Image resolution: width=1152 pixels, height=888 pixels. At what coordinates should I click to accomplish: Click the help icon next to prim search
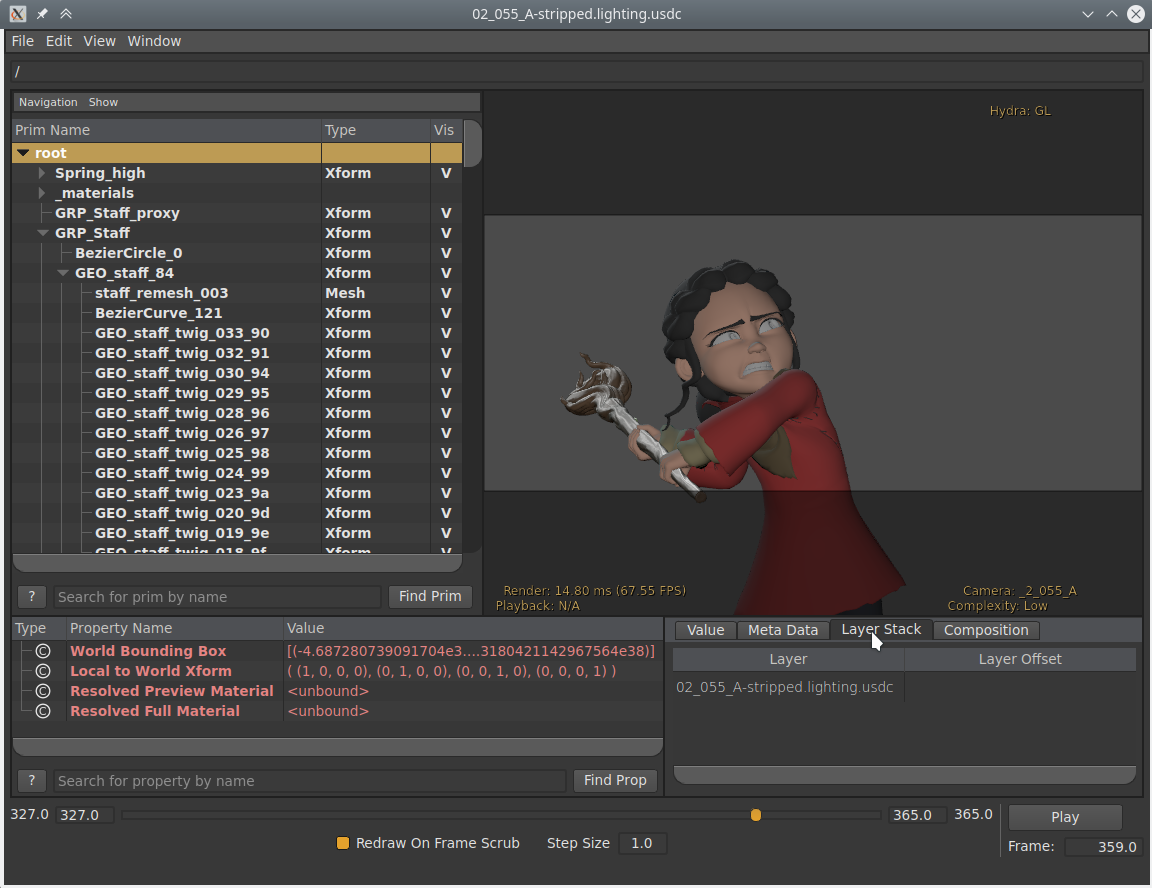coord(30,597)
